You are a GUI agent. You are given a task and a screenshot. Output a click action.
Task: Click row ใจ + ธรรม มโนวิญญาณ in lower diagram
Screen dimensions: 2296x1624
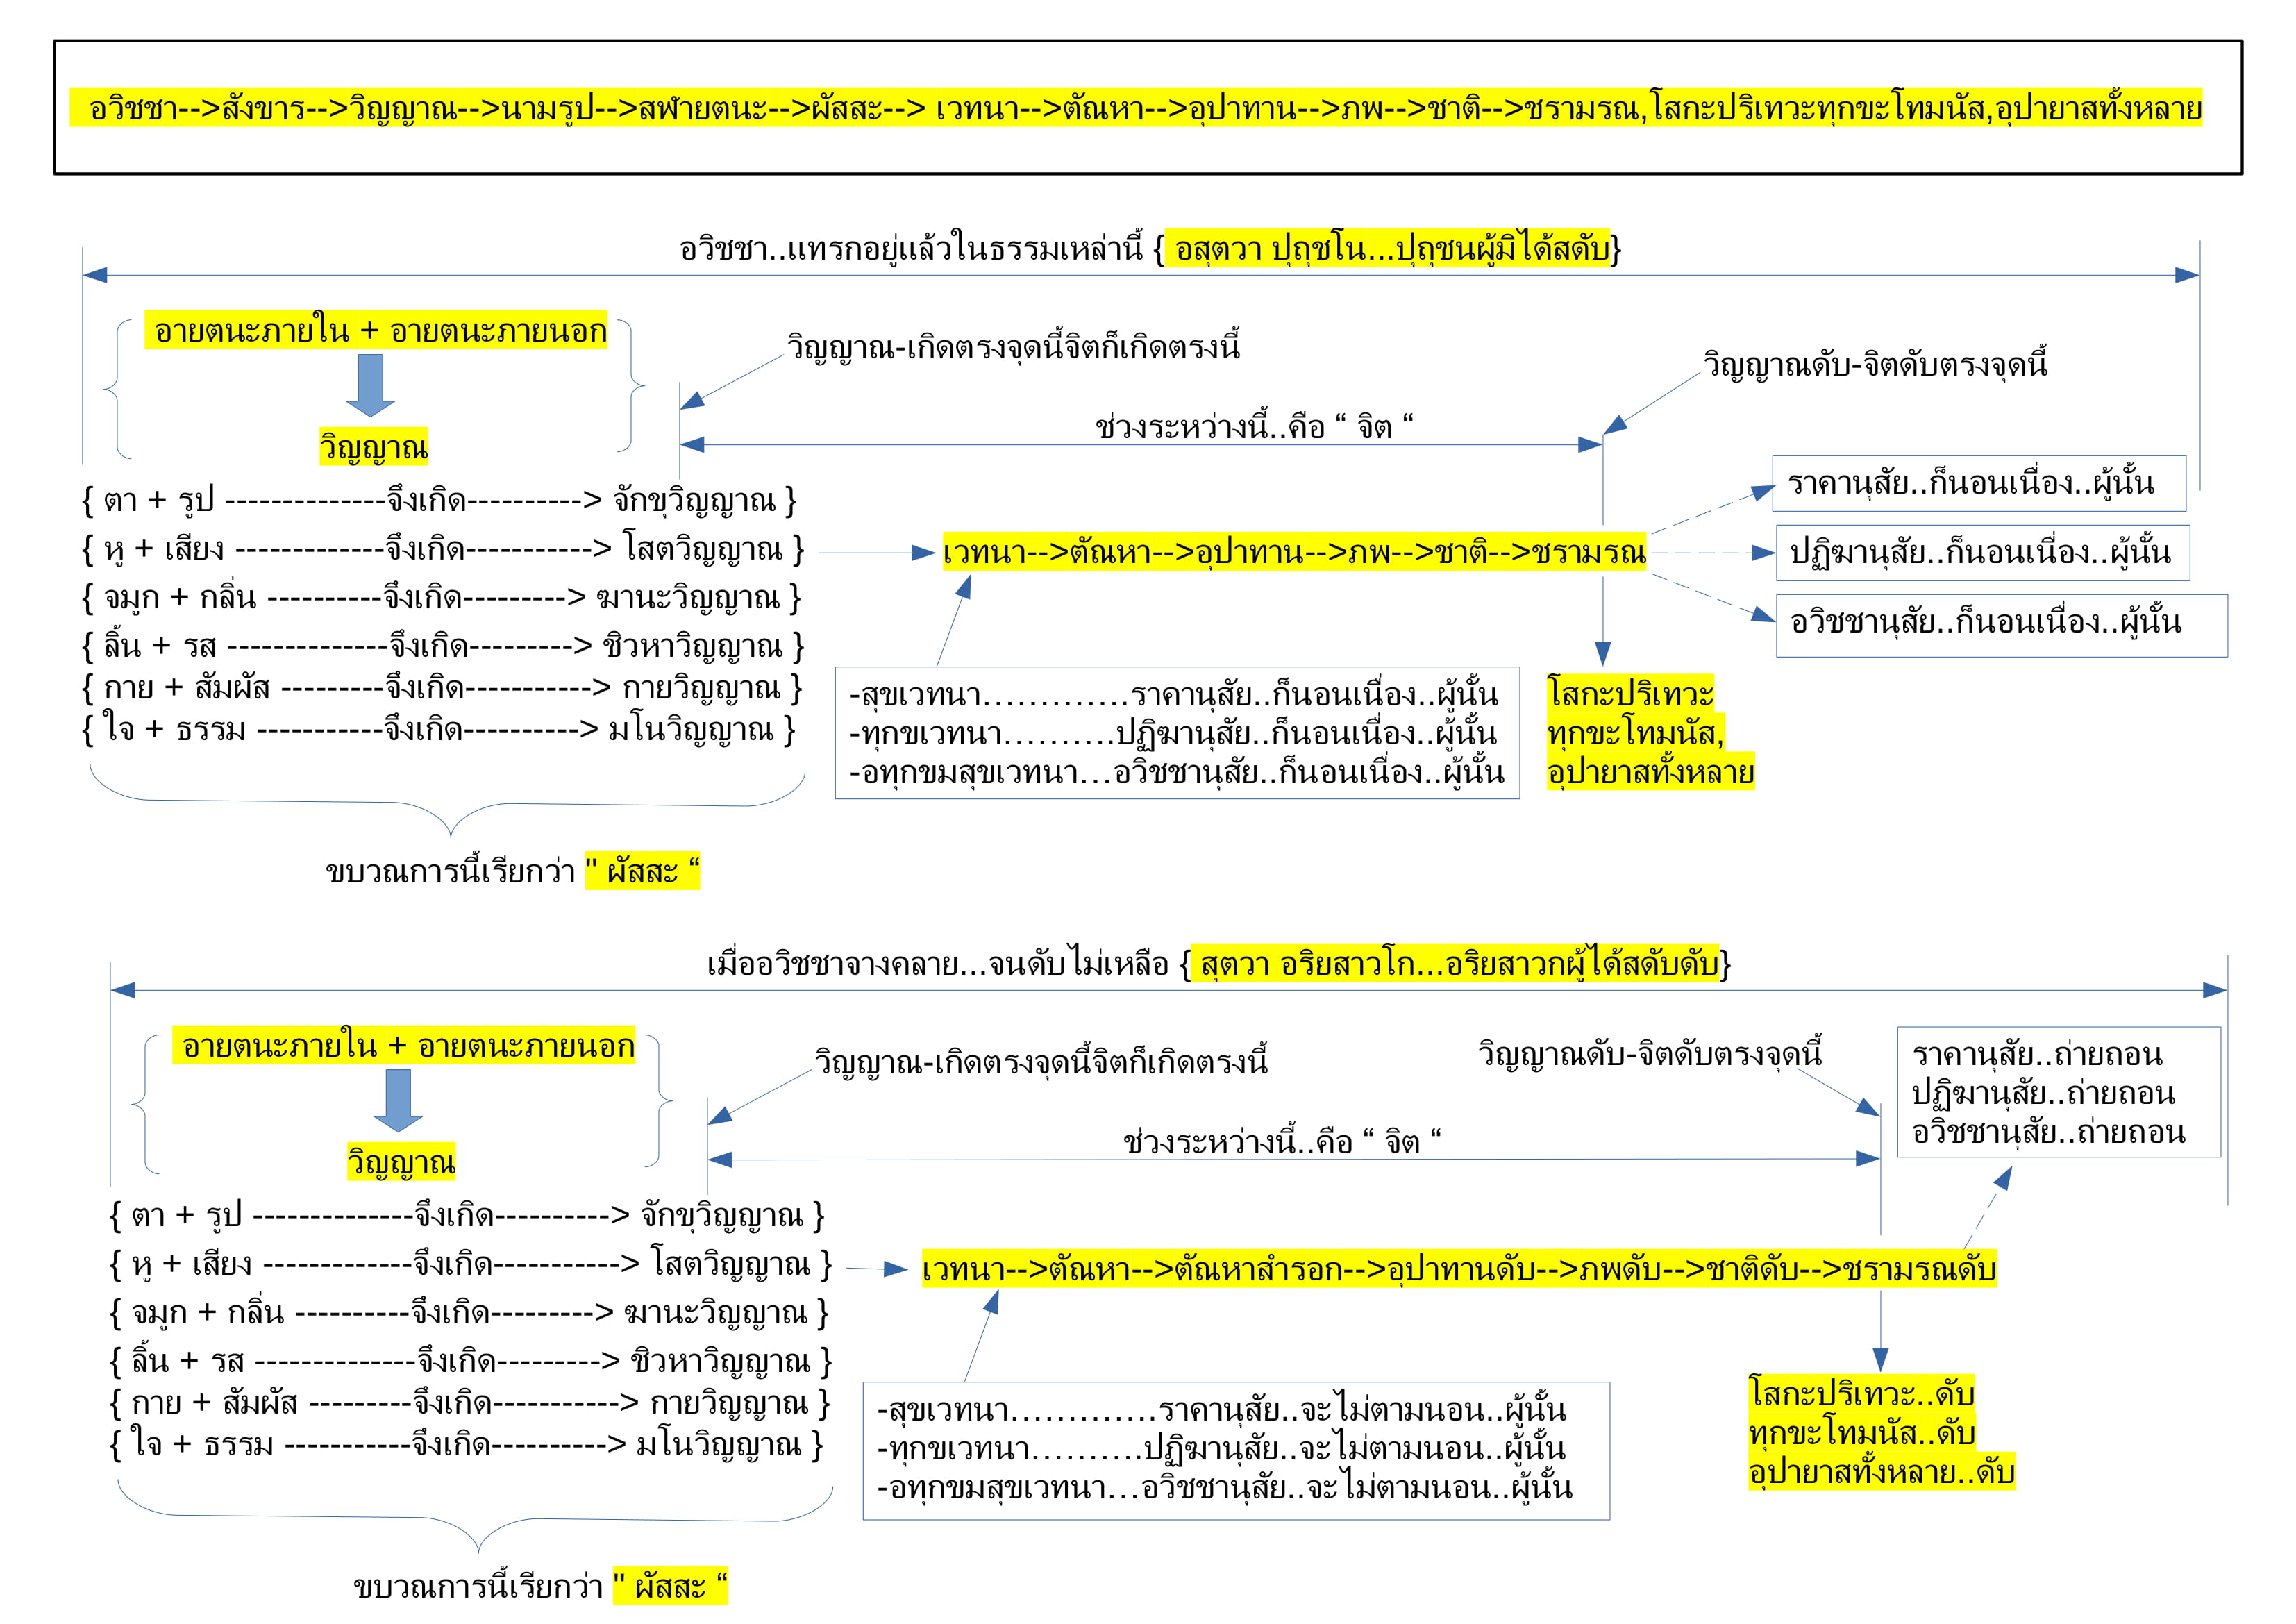[x=467, y=1444]
